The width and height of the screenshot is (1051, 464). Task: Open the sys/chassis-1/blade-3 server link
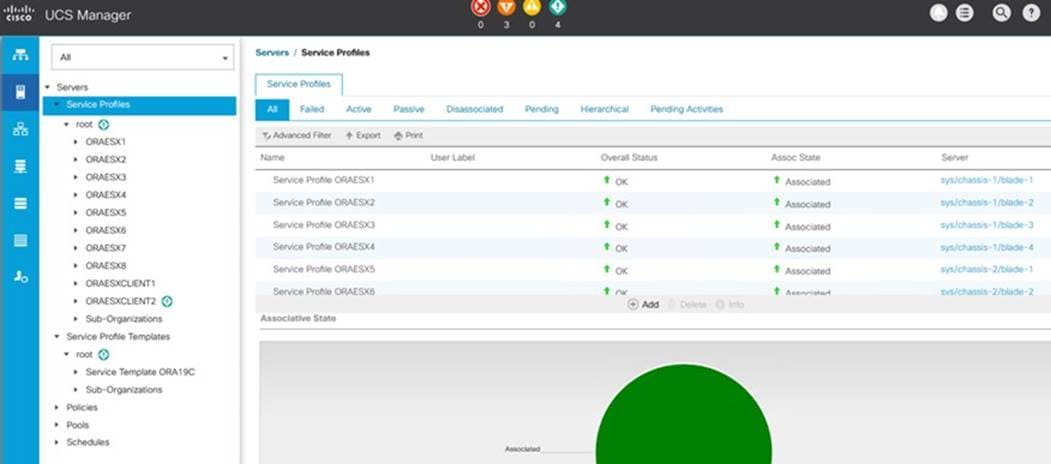987,225
